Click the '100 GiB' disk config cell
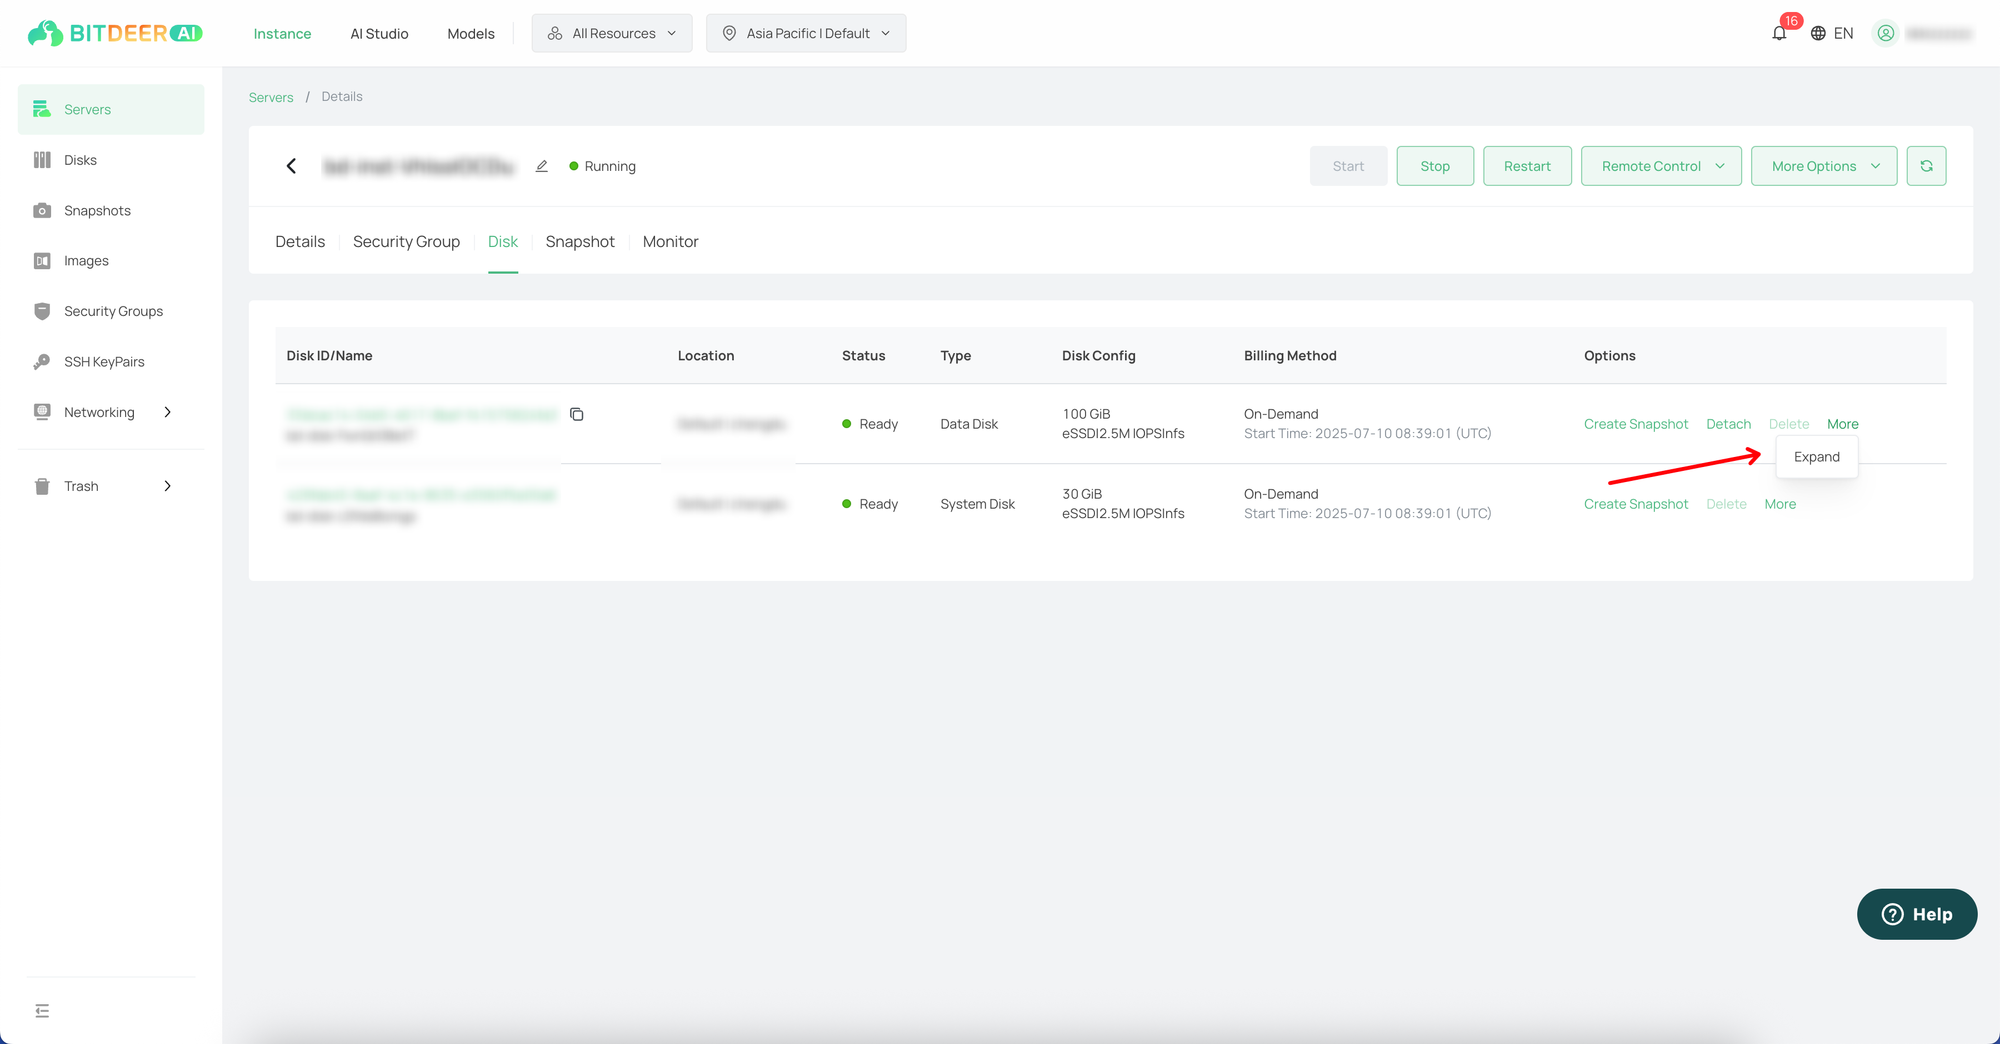 (1086, 414)
